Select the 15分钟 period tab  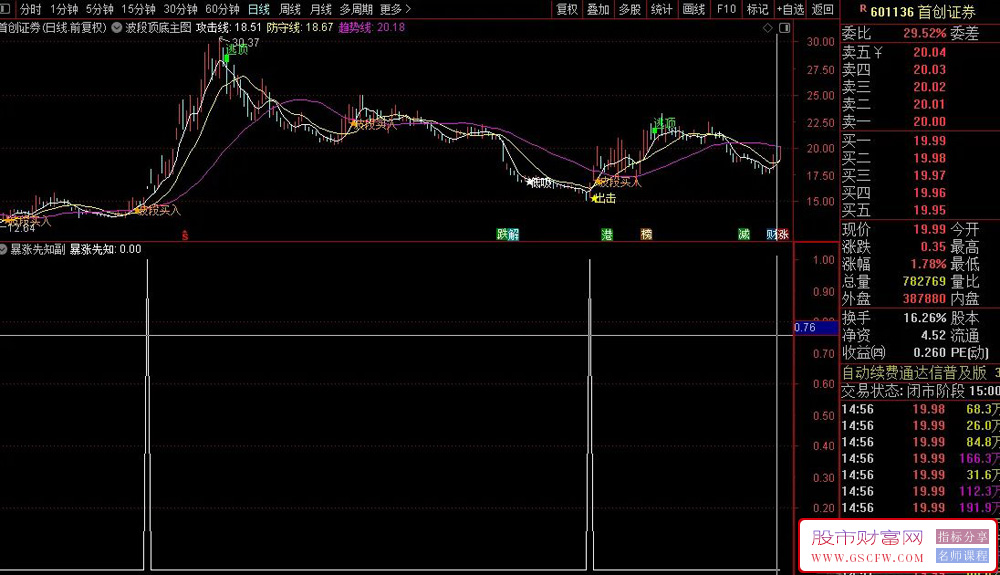point(138,10)
